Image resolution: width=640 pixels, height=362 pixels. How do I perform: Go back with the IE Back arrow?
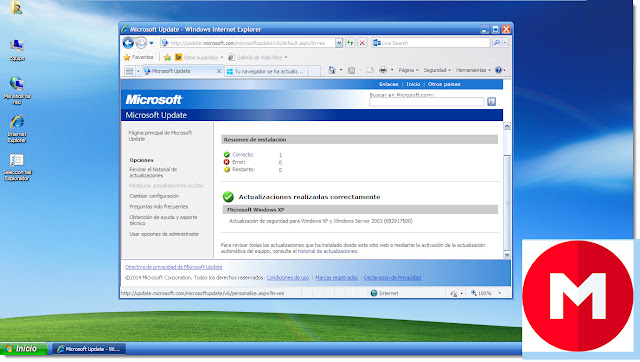(128, 43)
